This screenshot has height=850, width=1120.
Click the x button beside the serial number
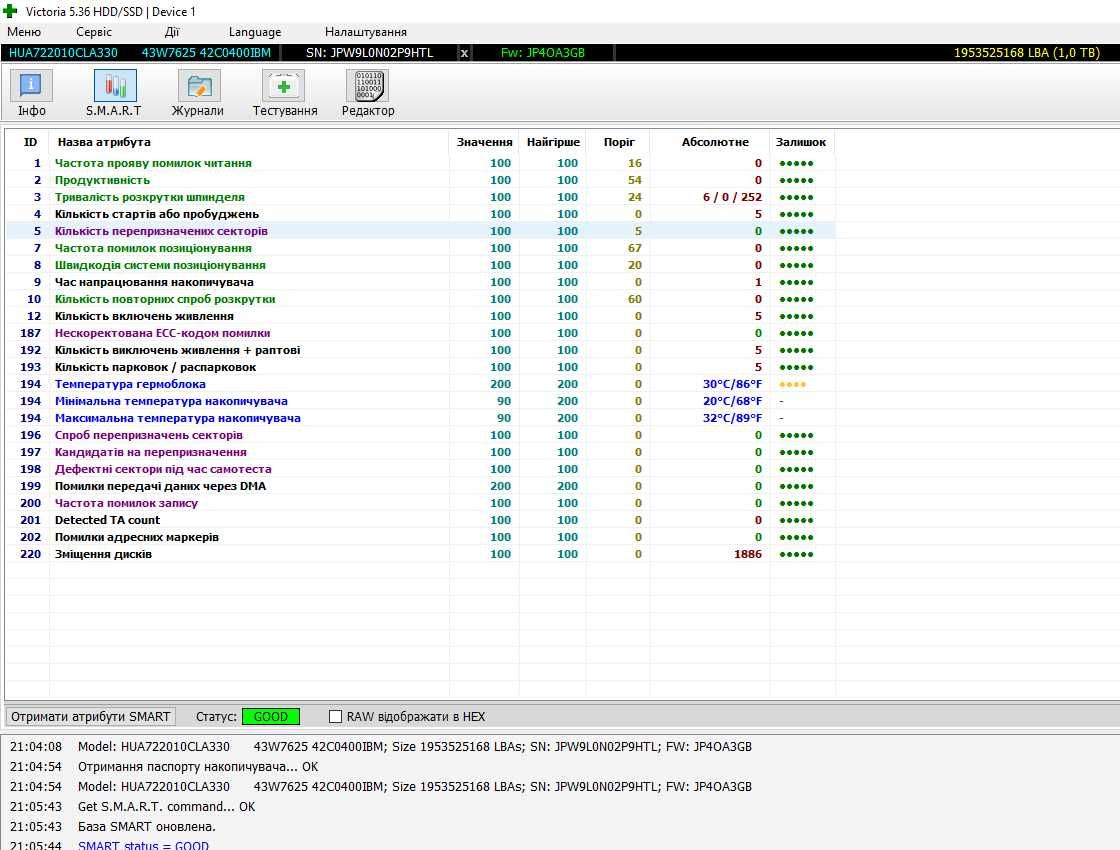pyautogui.click(x=464, y=53)
